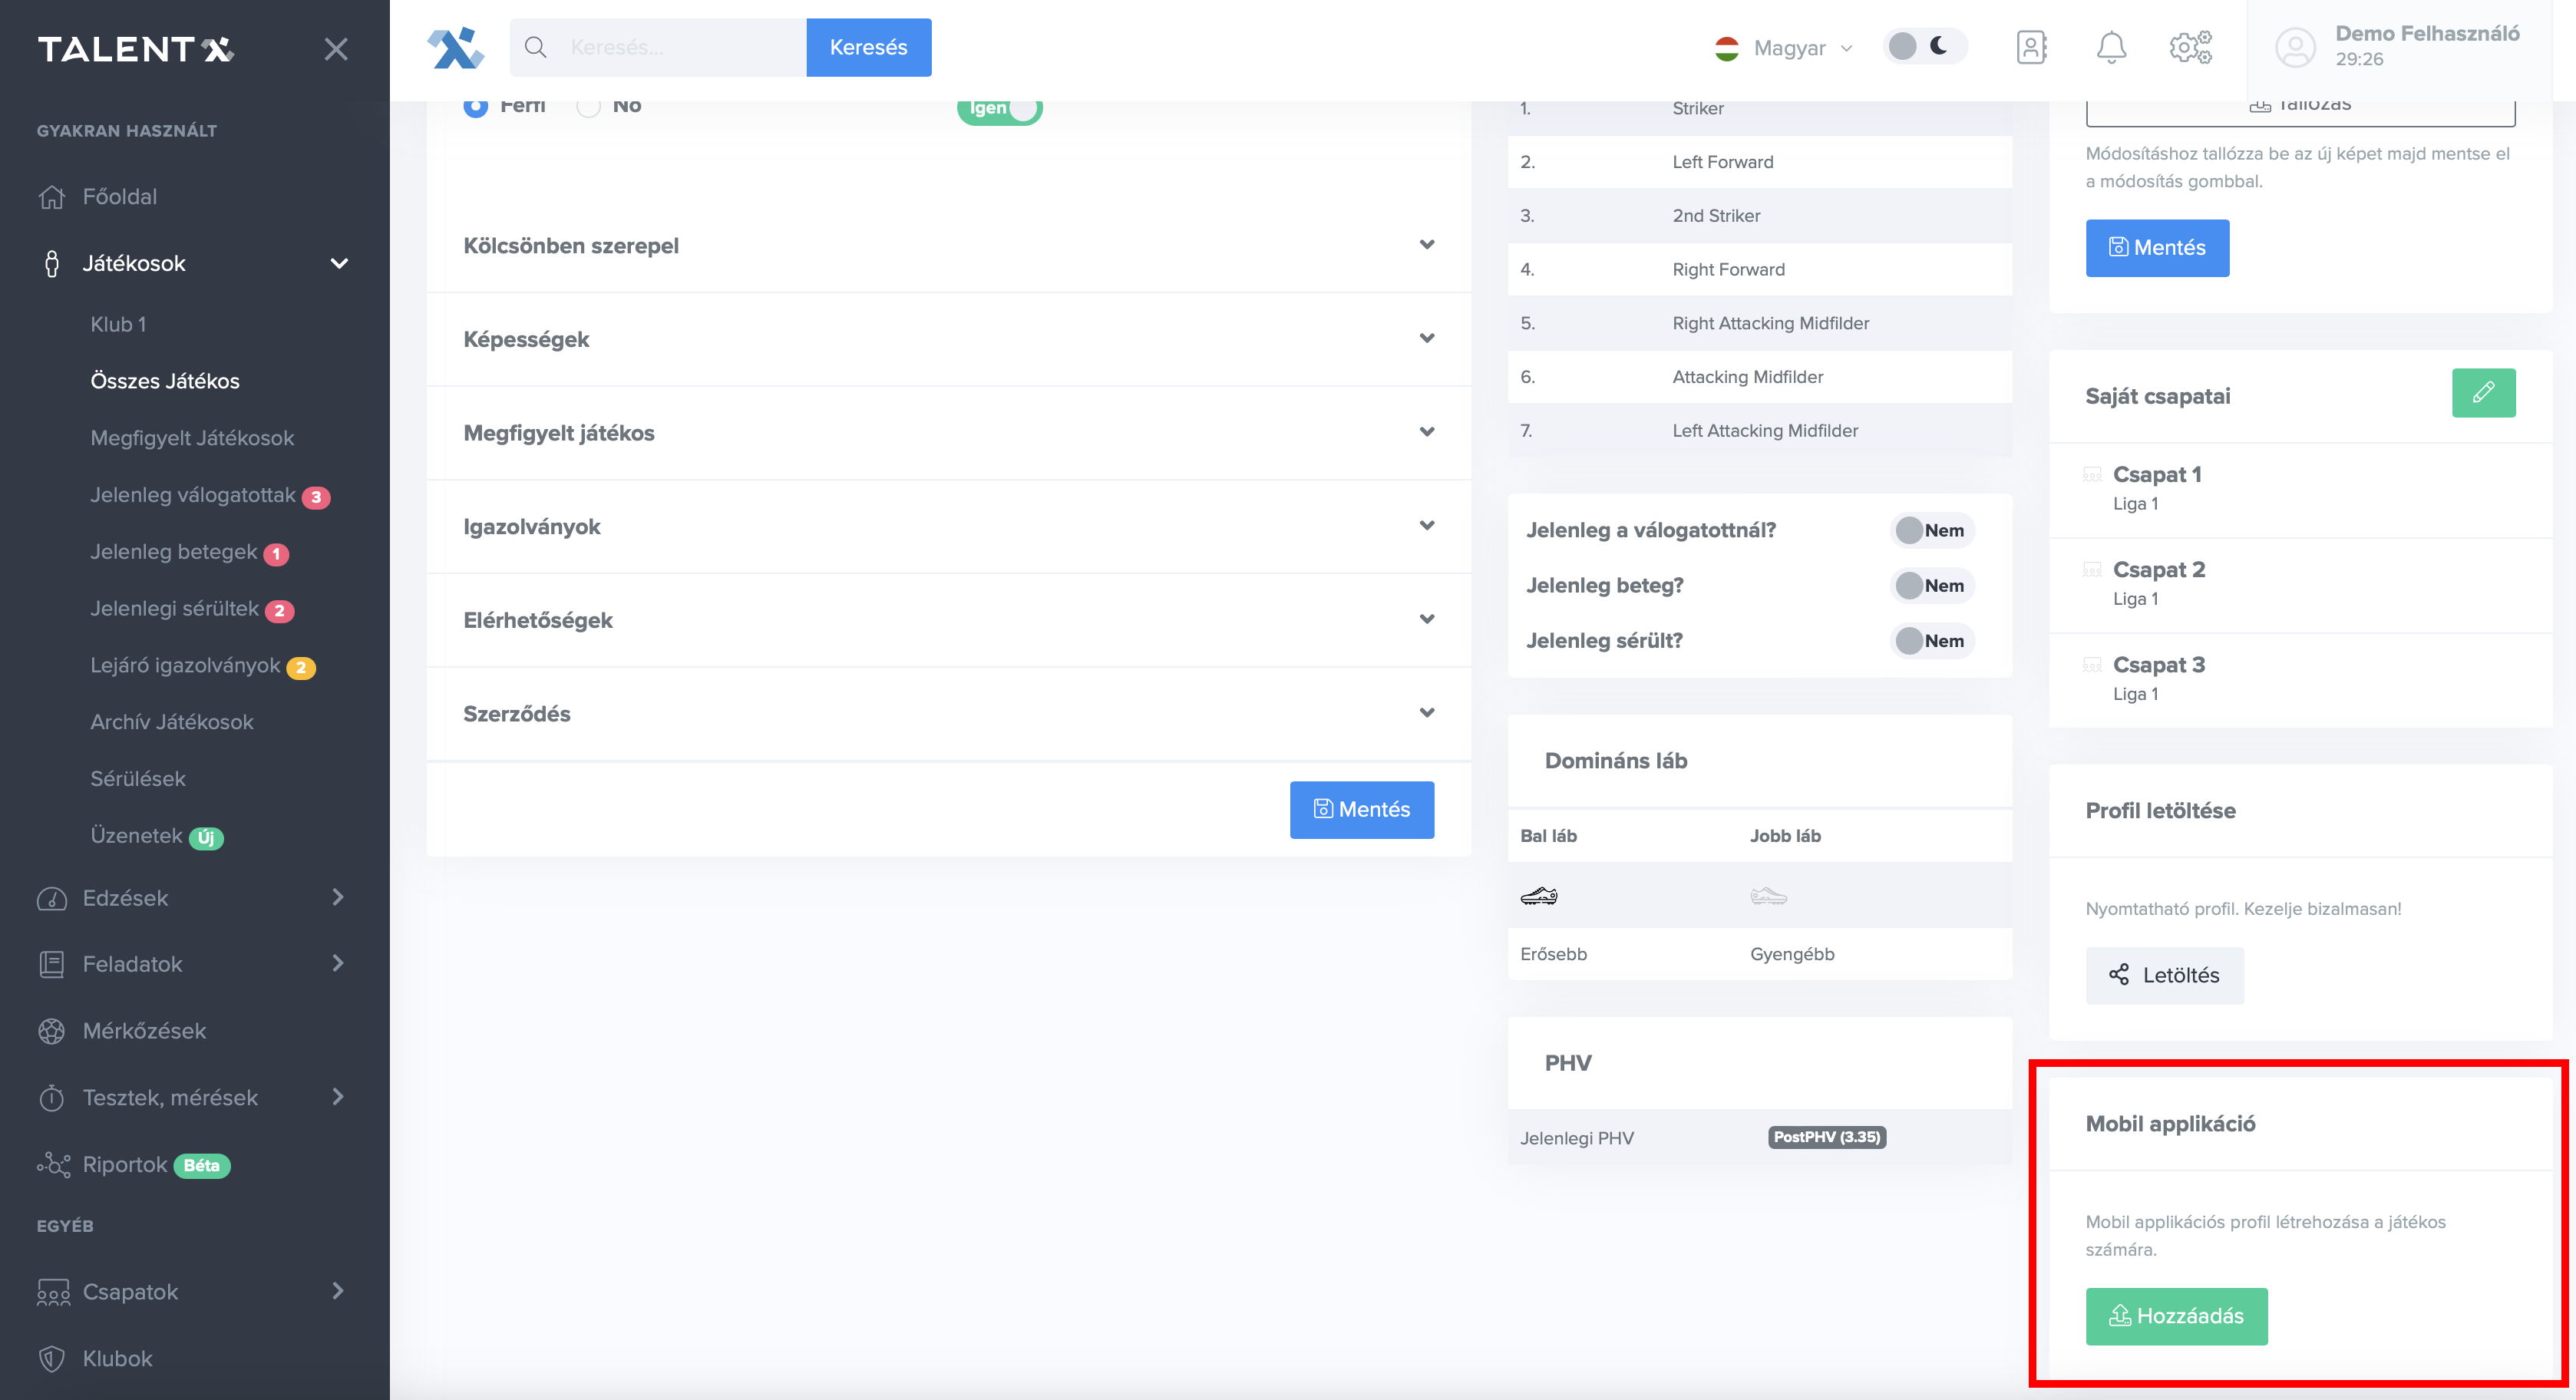Open the Mérkőzések menu item
The width and height of the screenshot is (2576, 1400).
point(144,1031)
